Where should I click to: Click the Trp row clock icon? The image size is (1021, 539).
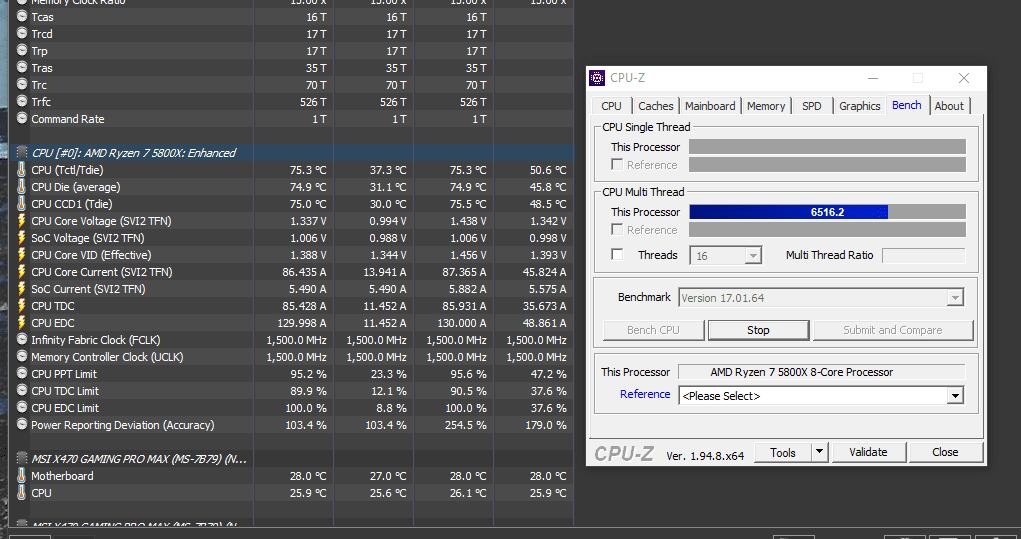[21, 50]
